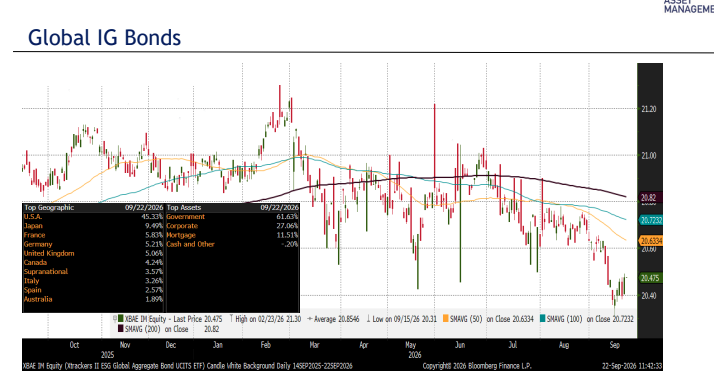The width and height of the screenshot is (714, 382).
Task: Click the 'Top Geographic' table header
Action: tap(49, 208)
